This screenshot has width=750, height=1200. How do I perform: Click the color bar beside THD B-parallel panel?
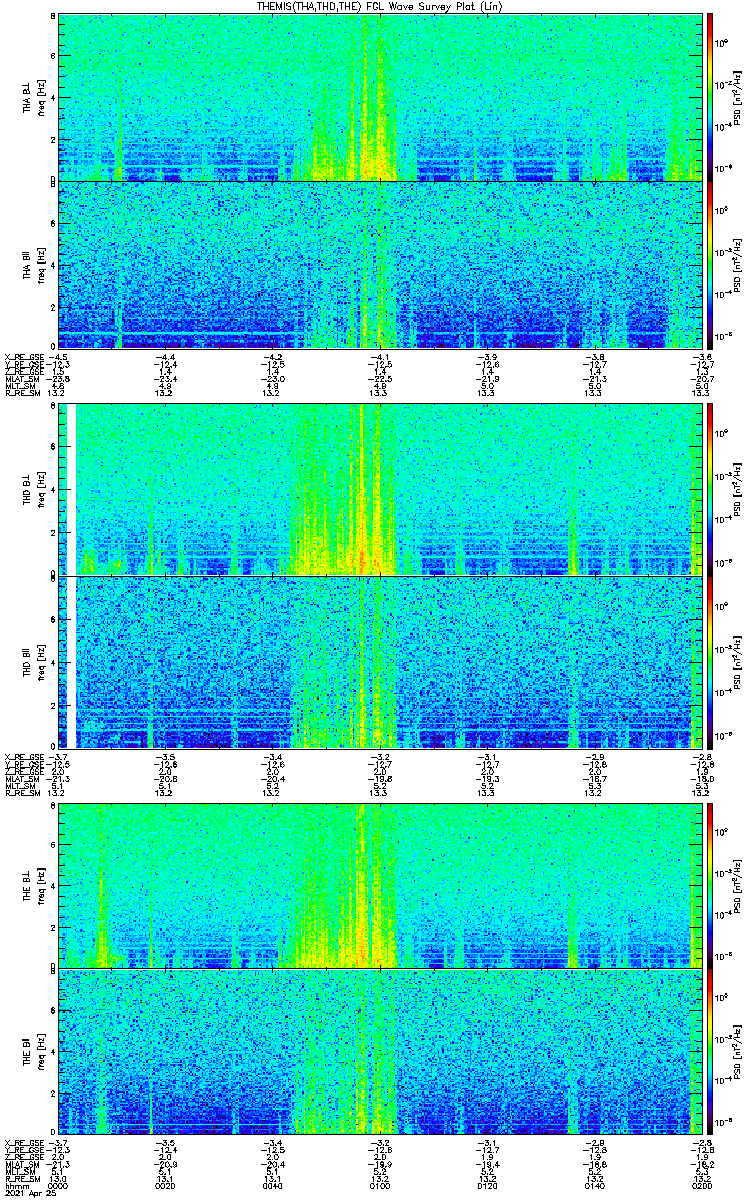710,661
